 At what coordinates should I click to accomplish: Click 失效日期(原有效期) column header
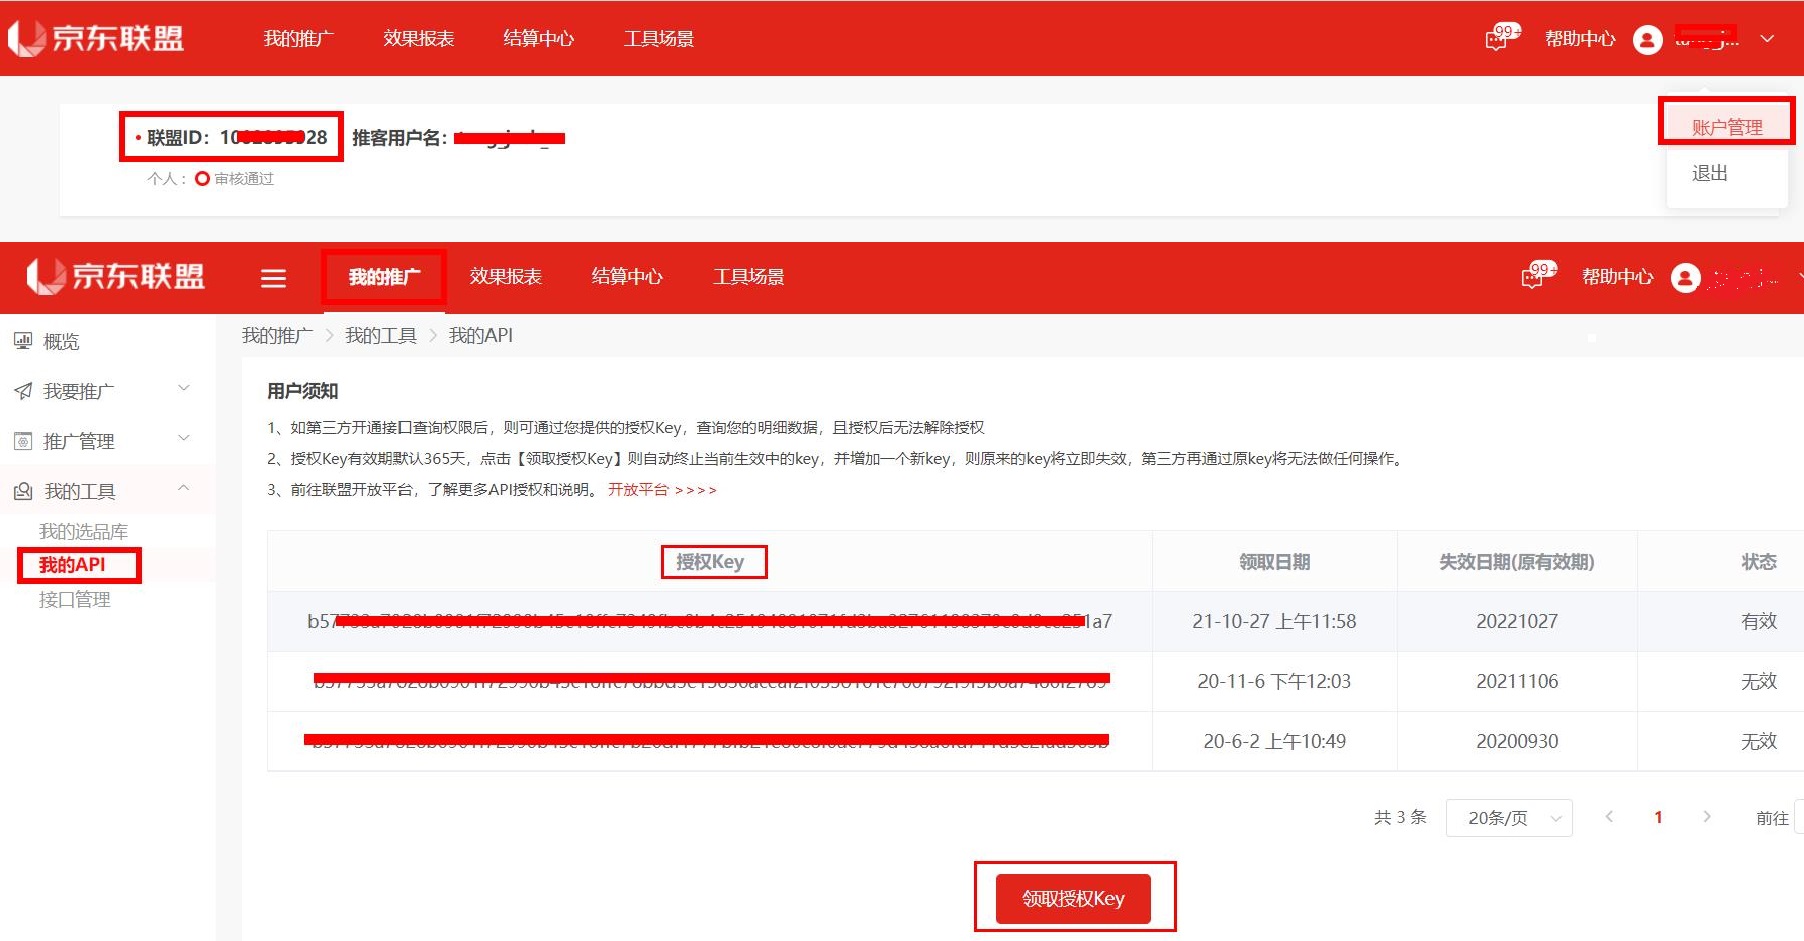(x=1516, y=562)
